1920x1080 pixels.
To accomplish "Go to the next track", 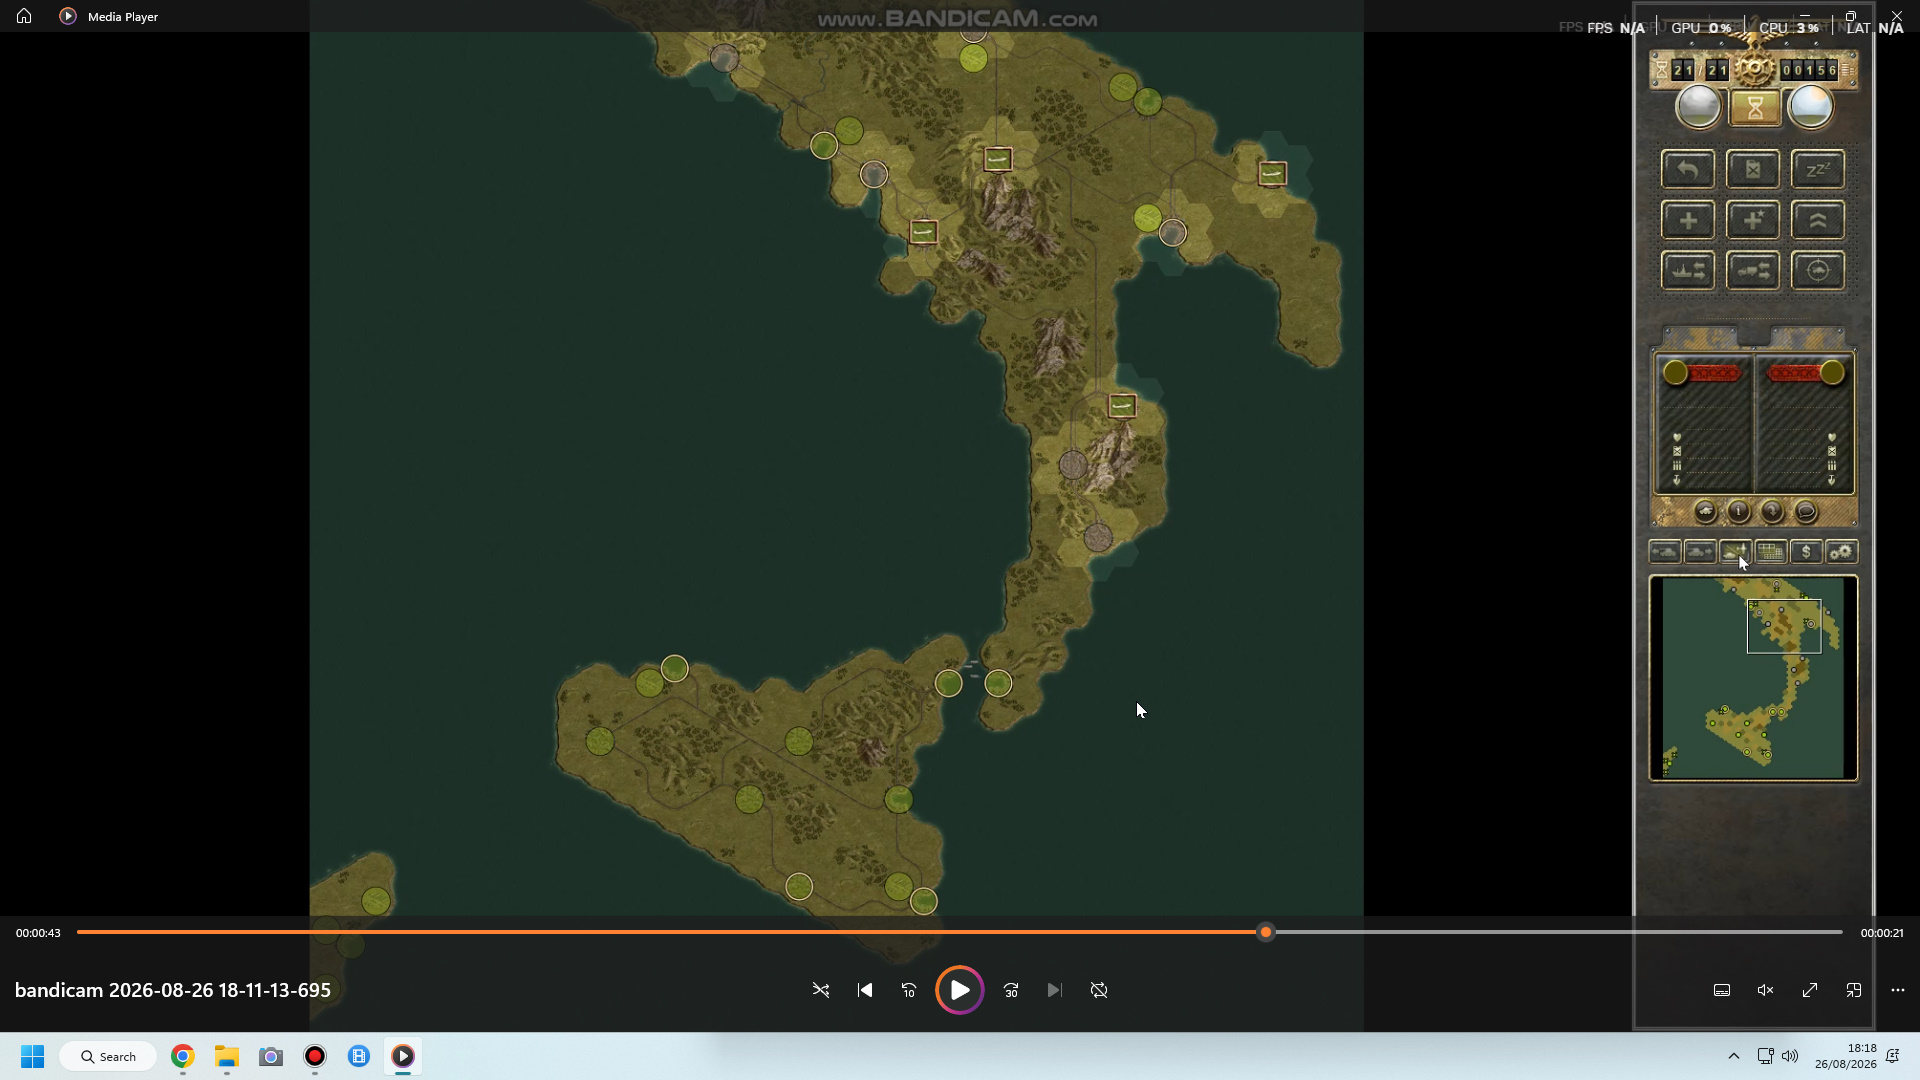I will click(x=1055, y=990).
